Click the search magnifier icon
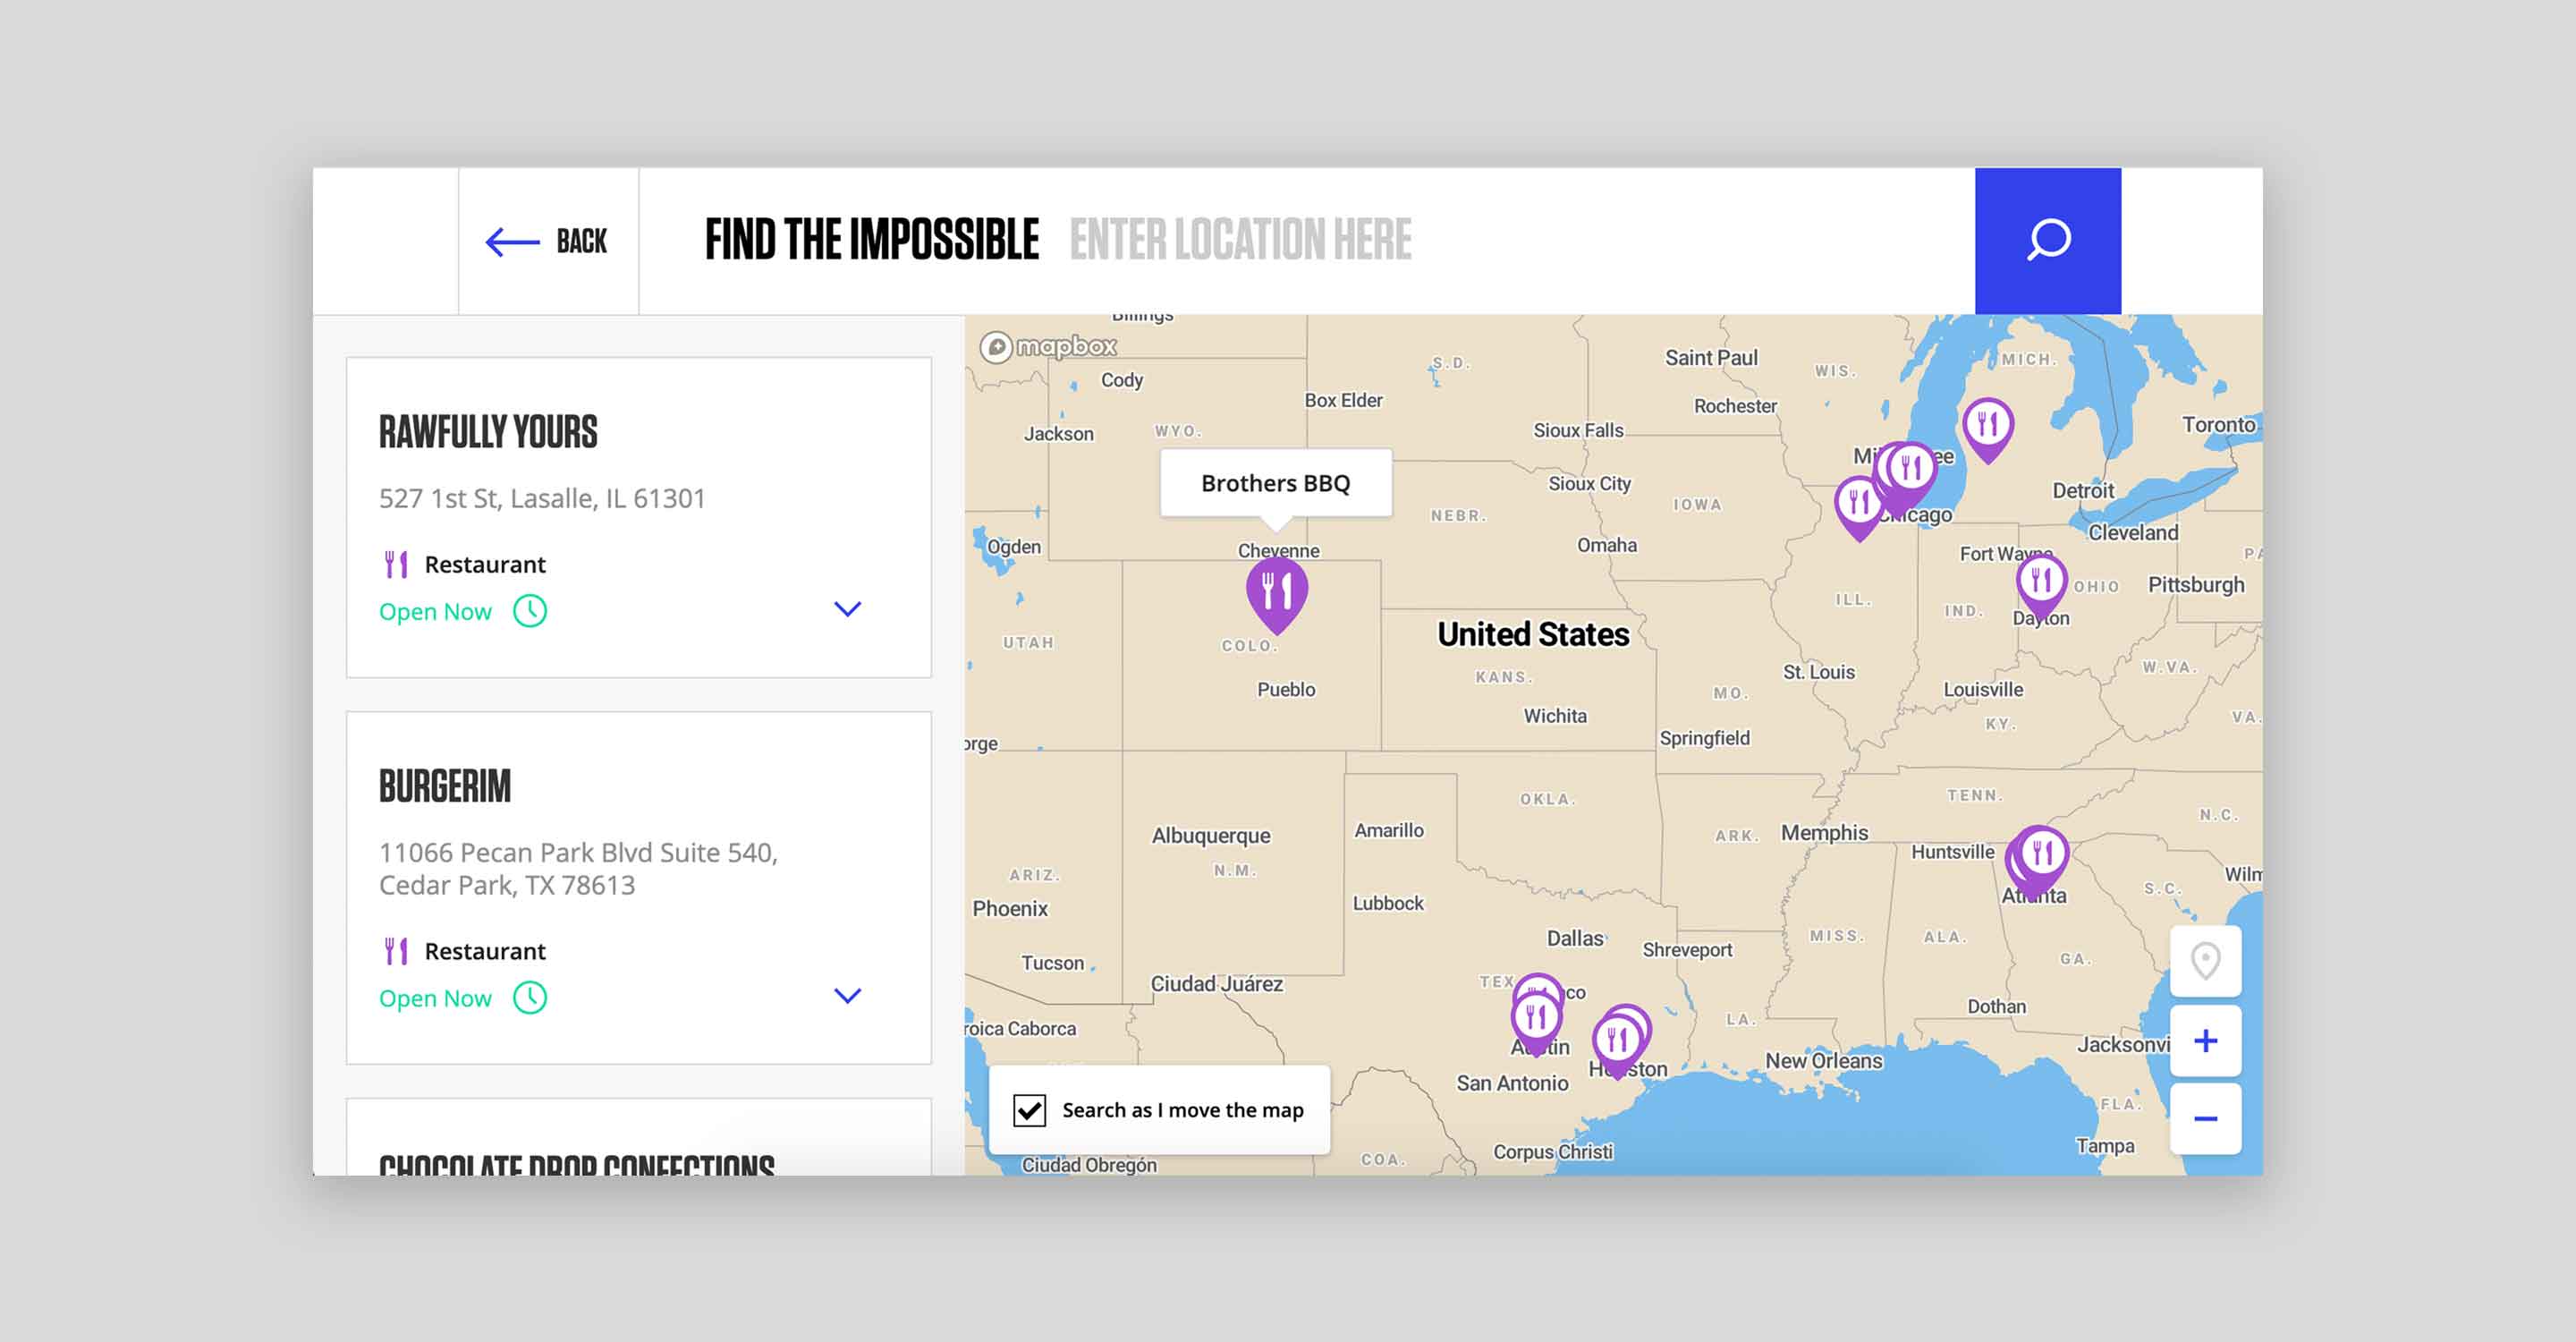 tap(2047, 240)
